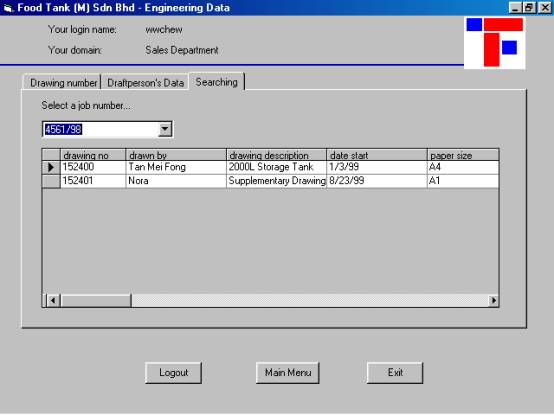This screenshot has height=415, width=554.
Task: Select the 'Tan Mei Fong' cell
Action: pyautogui.click(x=176, y=167)
